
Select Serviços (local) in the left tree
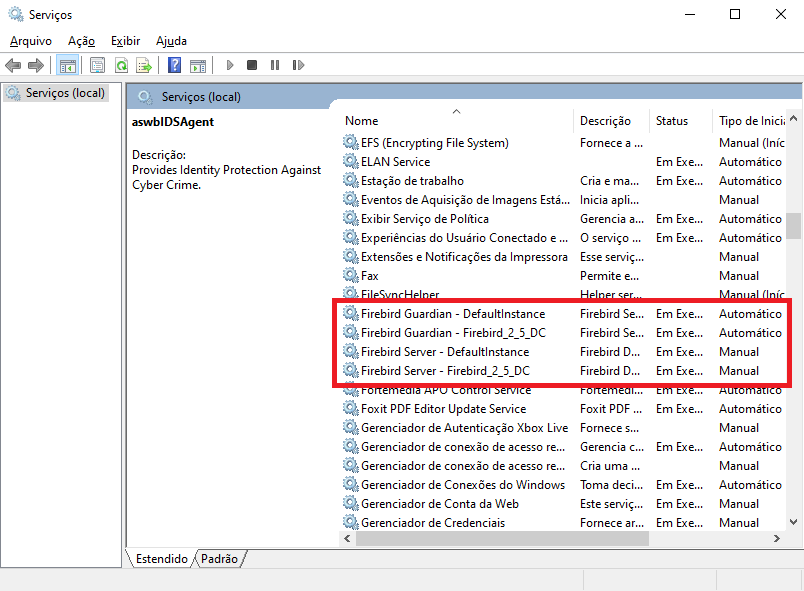65,93
